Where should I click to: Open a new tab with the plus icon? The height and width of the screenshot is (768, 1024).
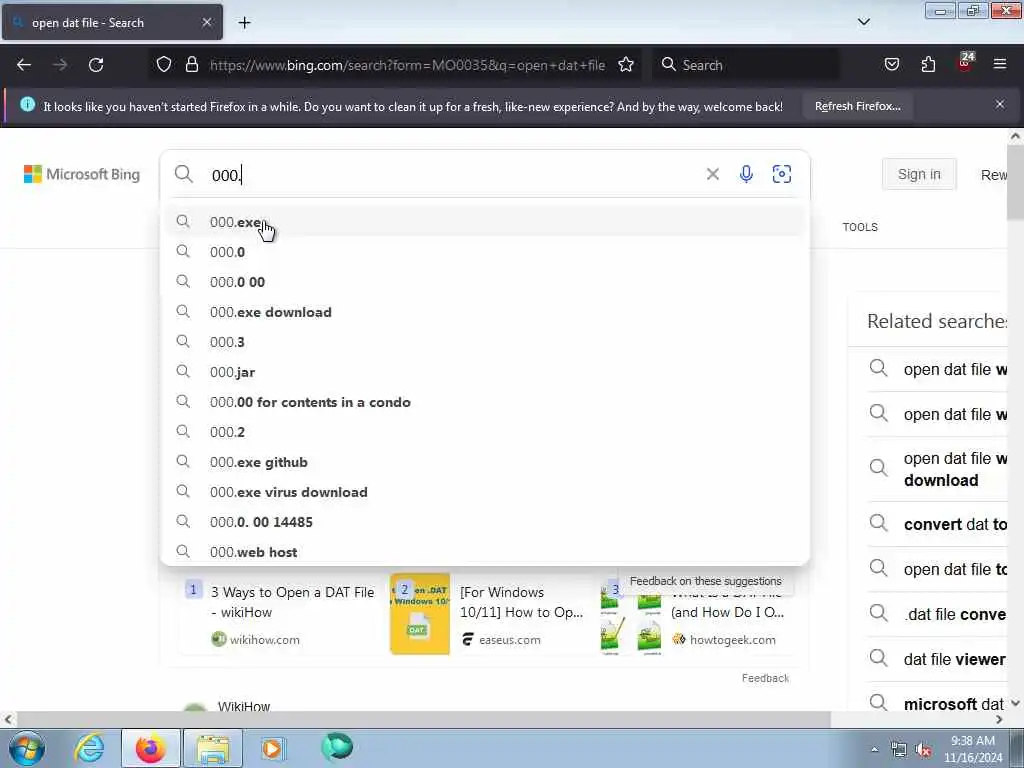coord(244,23)
